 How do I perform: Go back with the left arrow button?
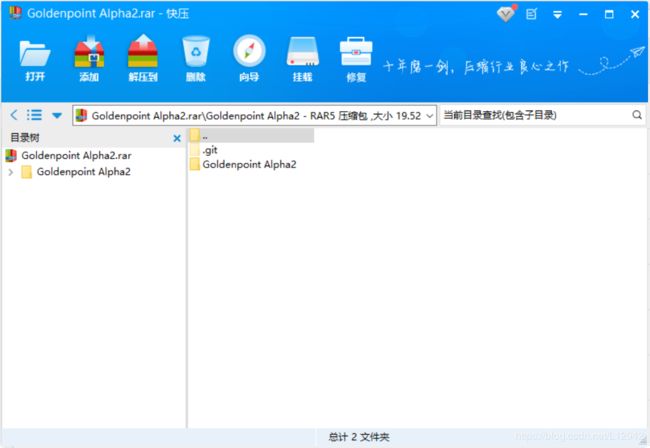pyautogui.click(x=14, y=115)
